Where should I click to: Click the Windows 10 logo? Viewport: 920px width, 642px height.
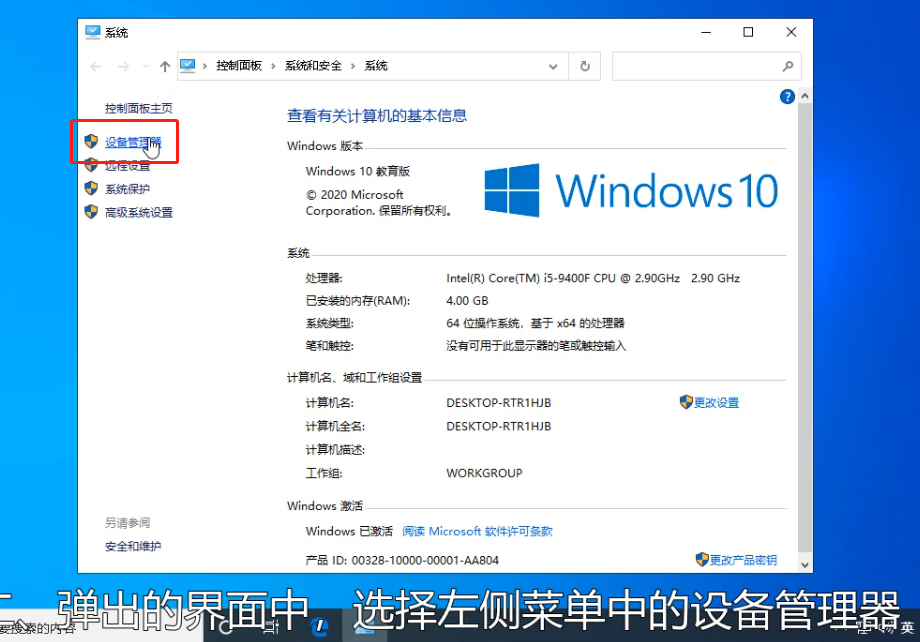point(631,191)
